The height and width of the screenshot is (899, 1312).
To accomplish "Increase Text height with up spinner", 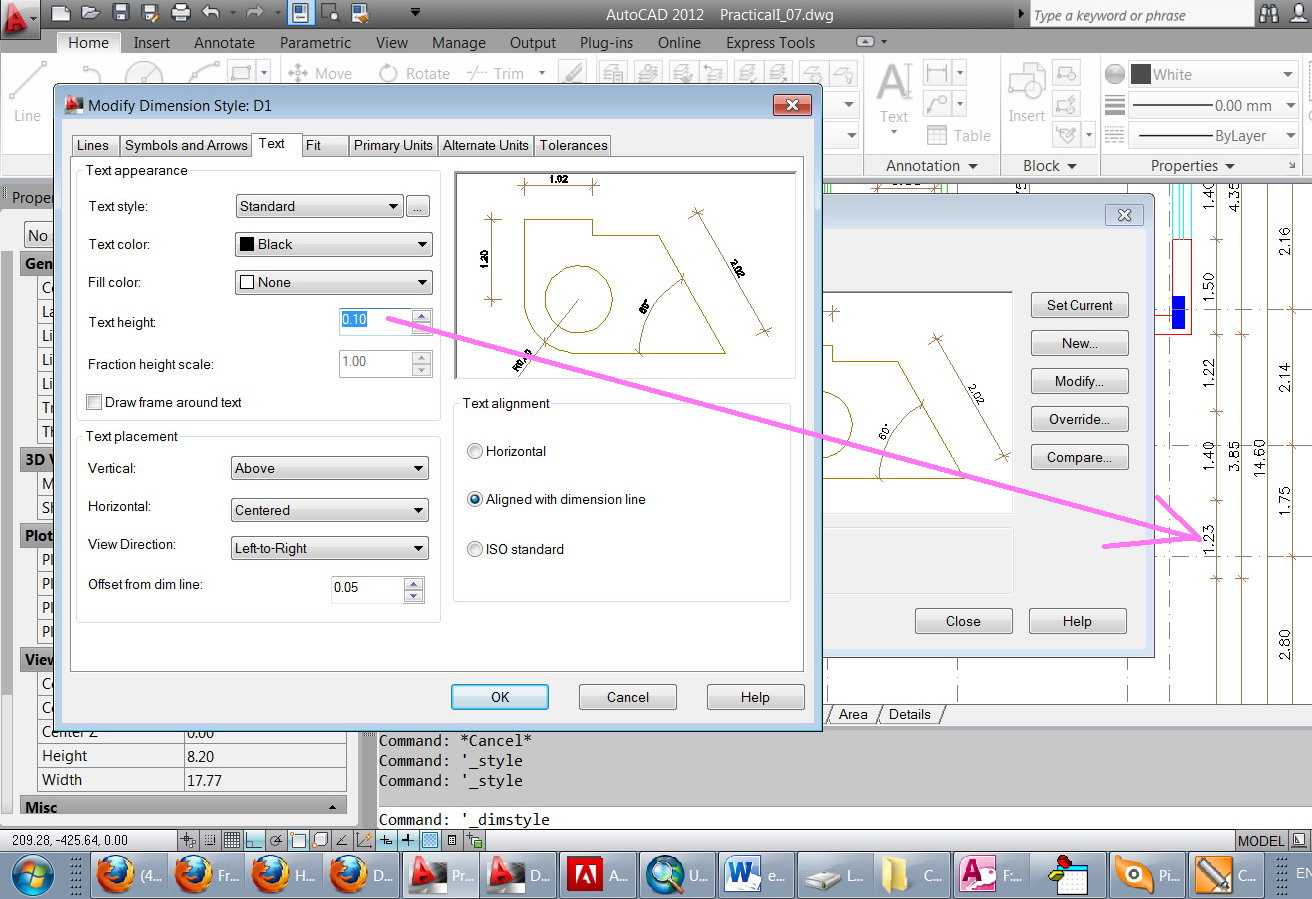I will coord(422,316).
